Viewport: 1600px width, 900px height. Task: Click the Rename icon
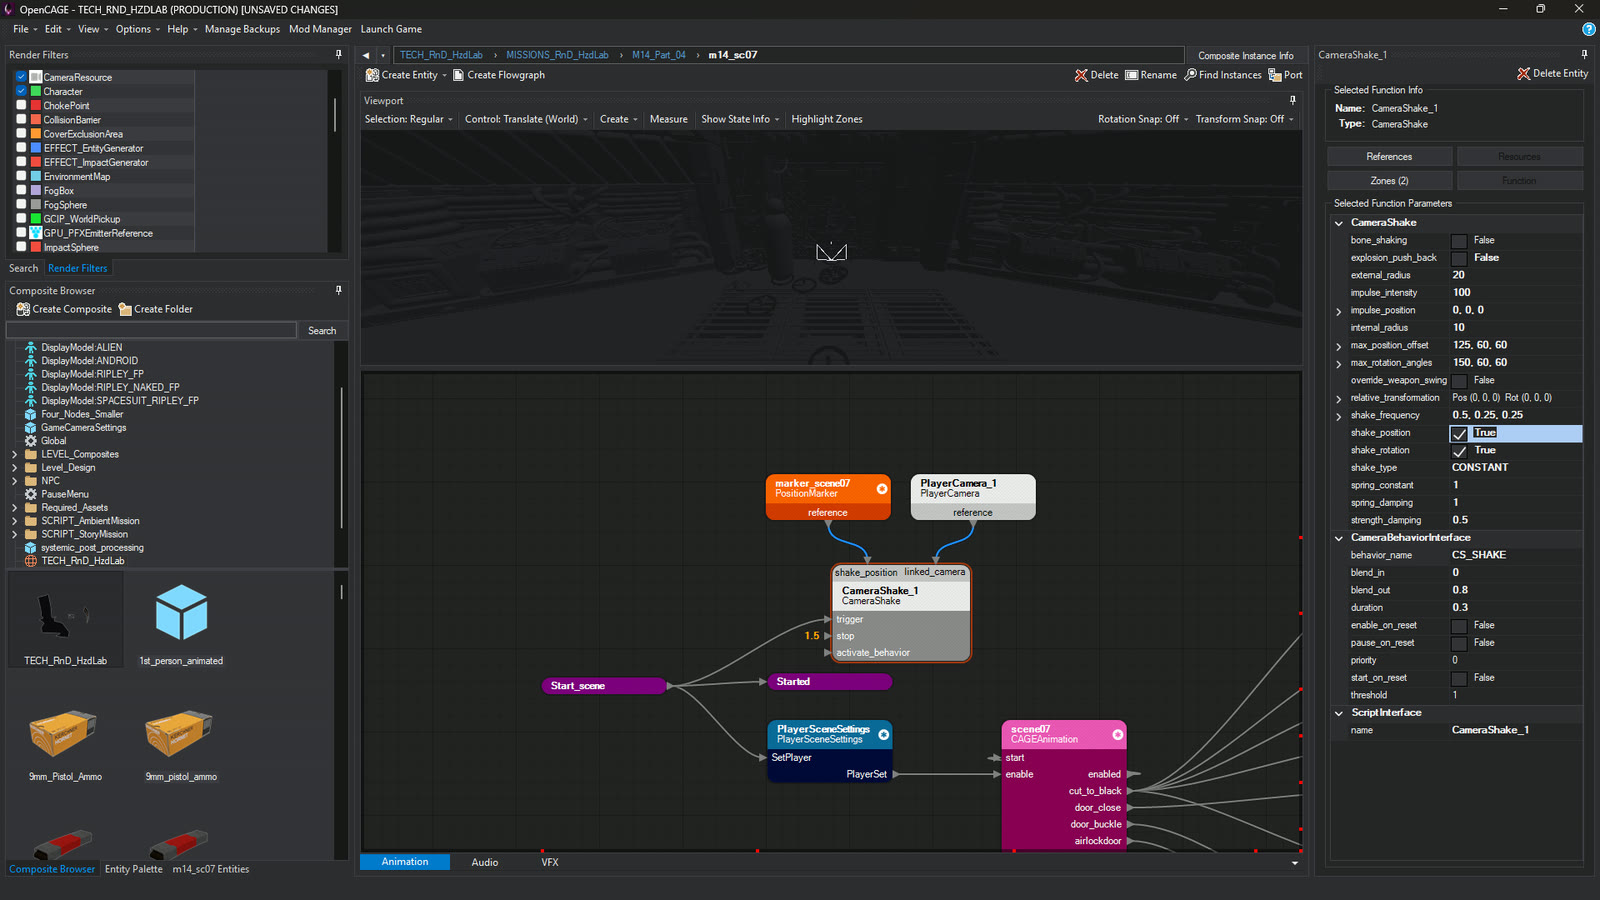1132,75
